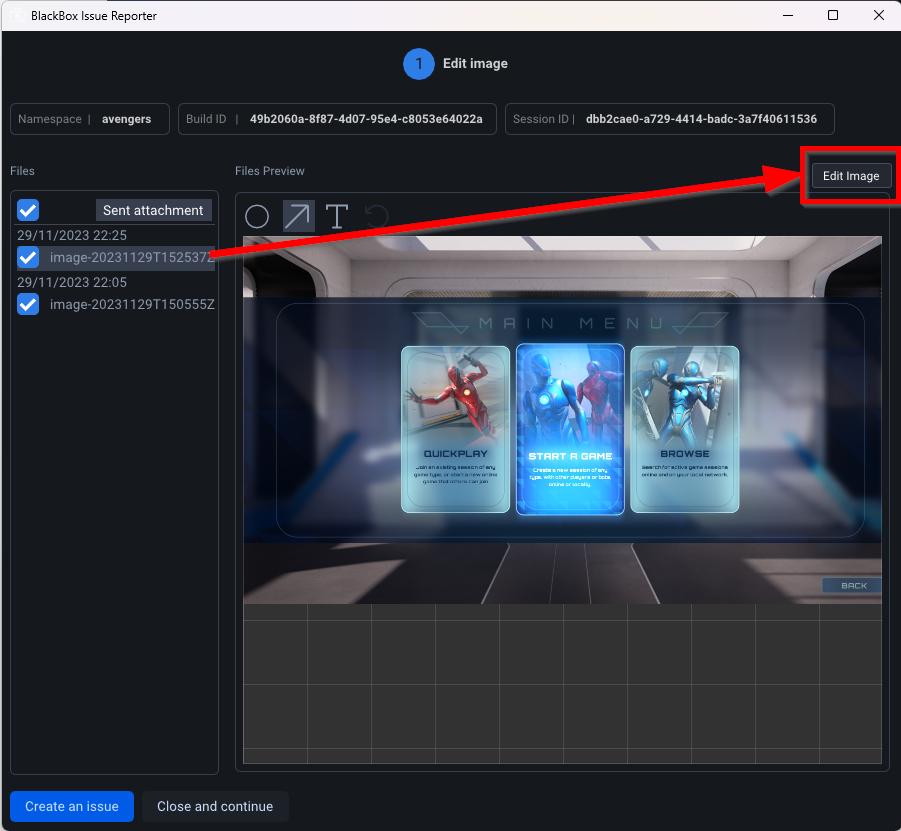Click the Browse card in preview

point(684,429)
